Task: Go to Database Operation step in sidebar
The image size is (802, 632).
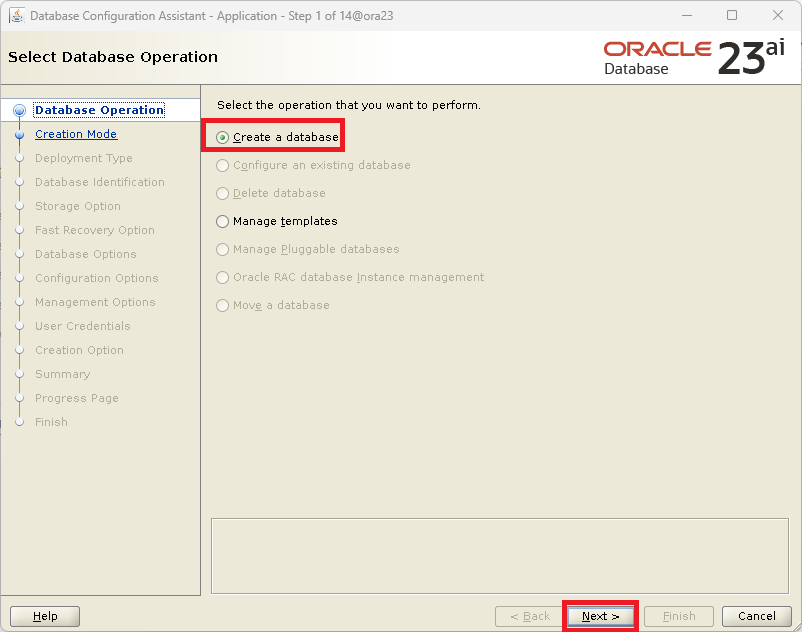Action: click(100, 110)
